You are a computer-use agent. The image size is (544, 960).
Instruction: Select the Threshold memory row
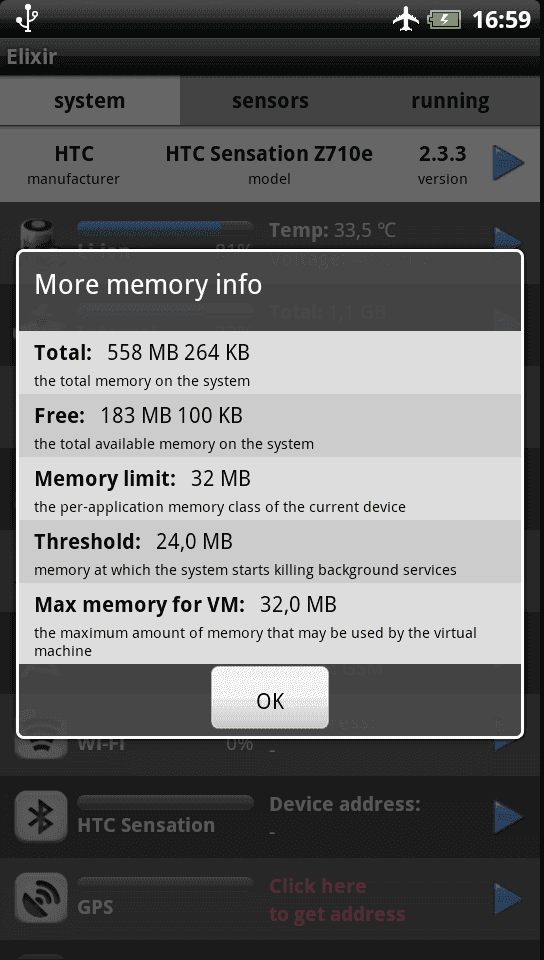[x=270, y=552]
